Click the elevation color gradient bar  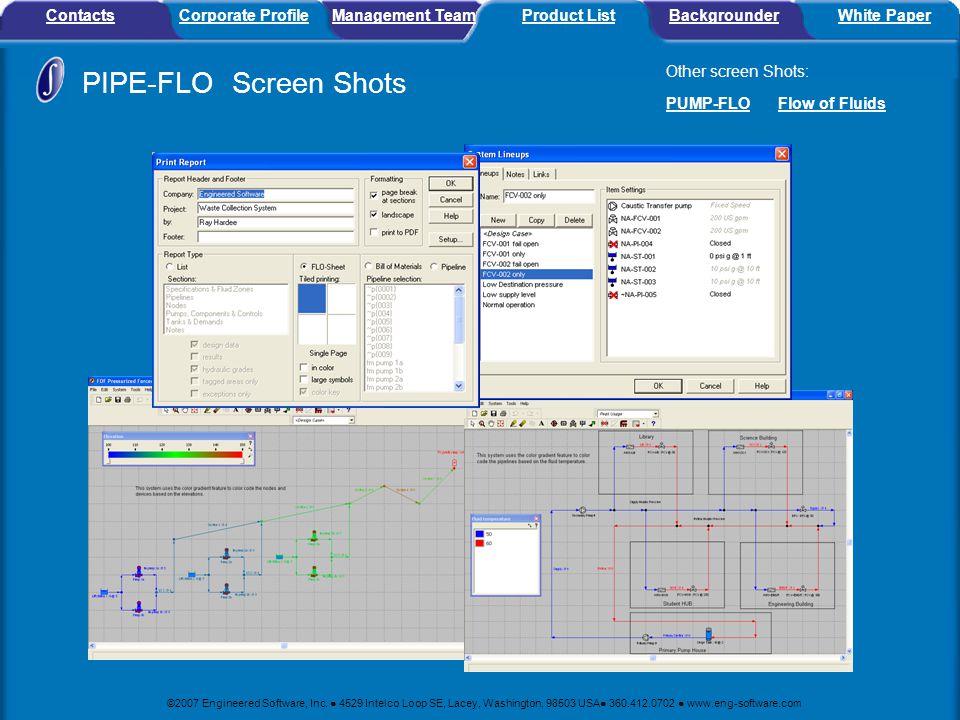coord(175,455)
